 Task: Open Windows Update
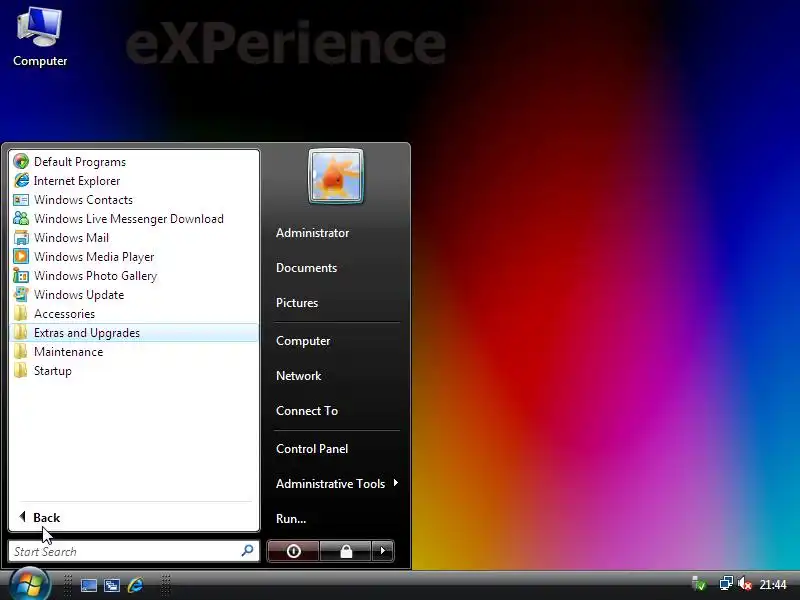coord(134,294)
